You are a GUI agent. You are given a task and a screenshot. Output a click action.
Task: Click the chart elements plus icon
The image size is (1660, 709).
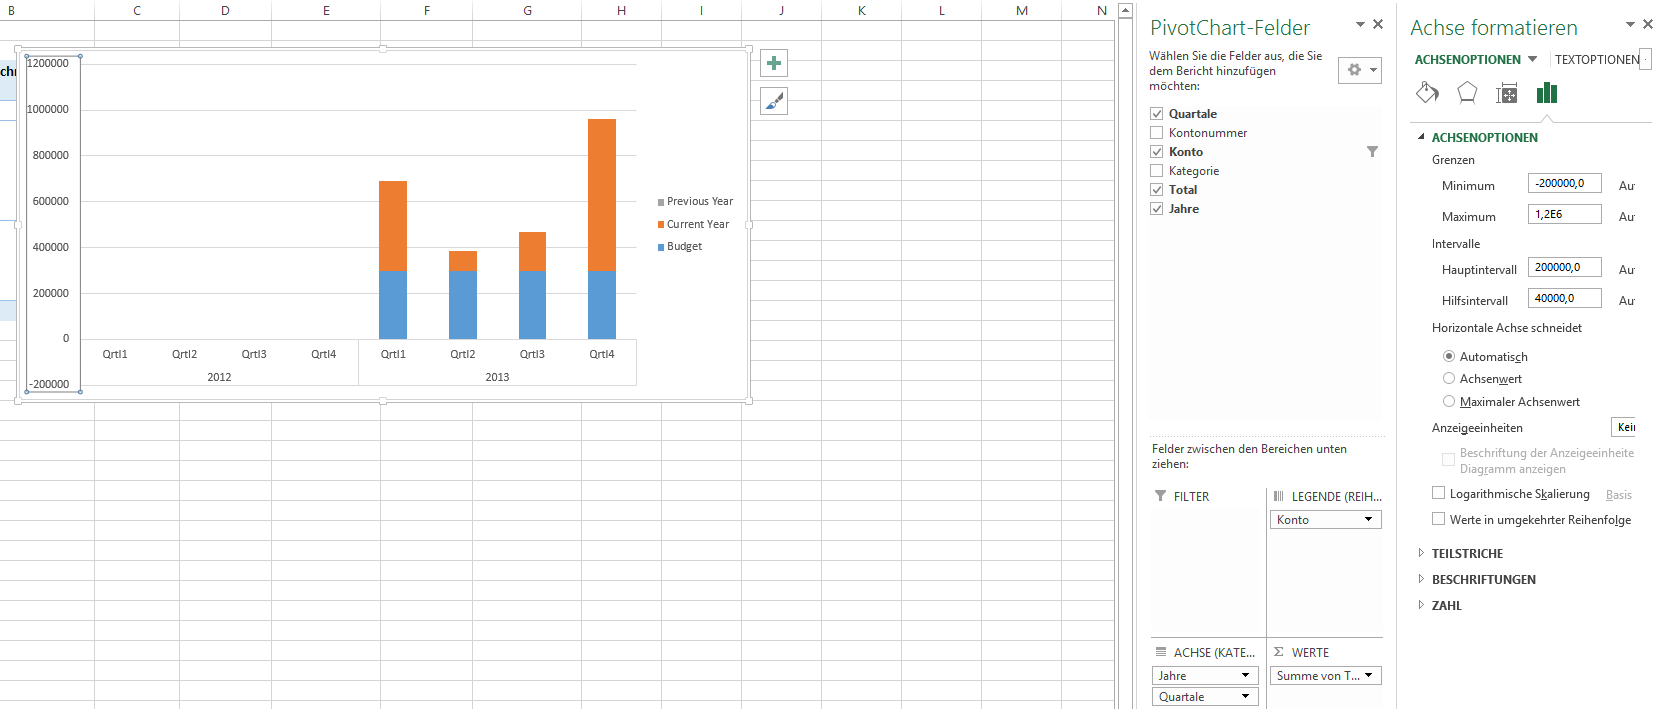click(774, 63)
